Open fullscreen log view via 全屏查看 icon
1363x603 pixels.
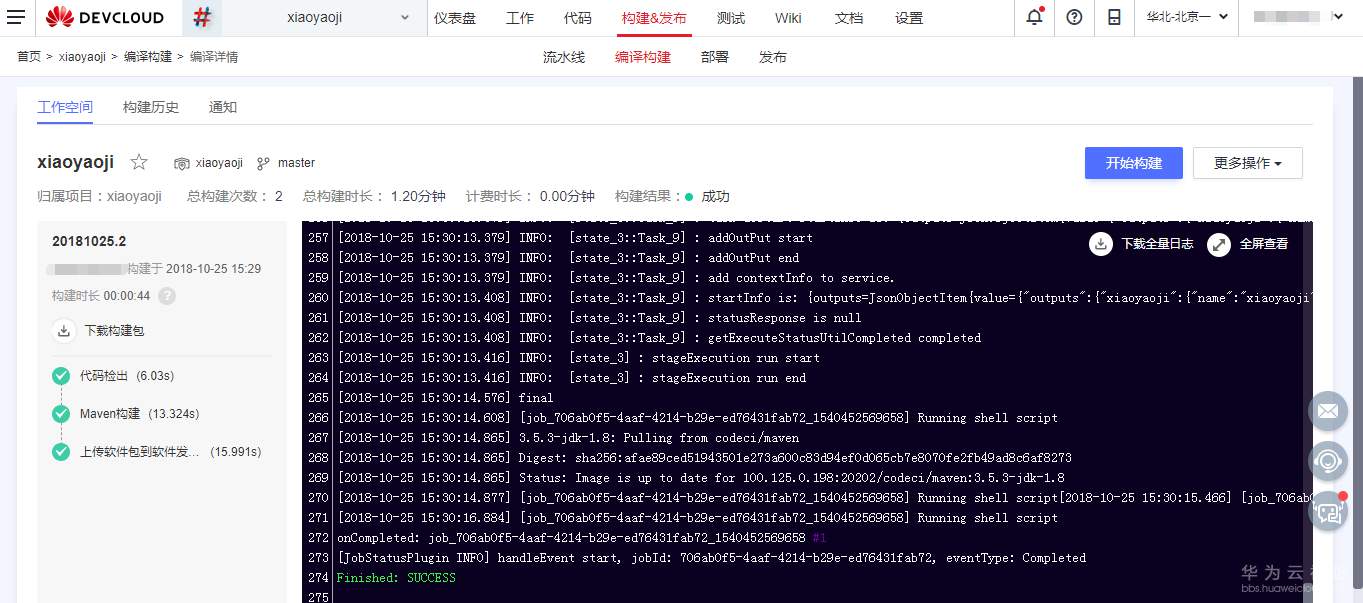pyautogui.click(x=1218, y=244)
